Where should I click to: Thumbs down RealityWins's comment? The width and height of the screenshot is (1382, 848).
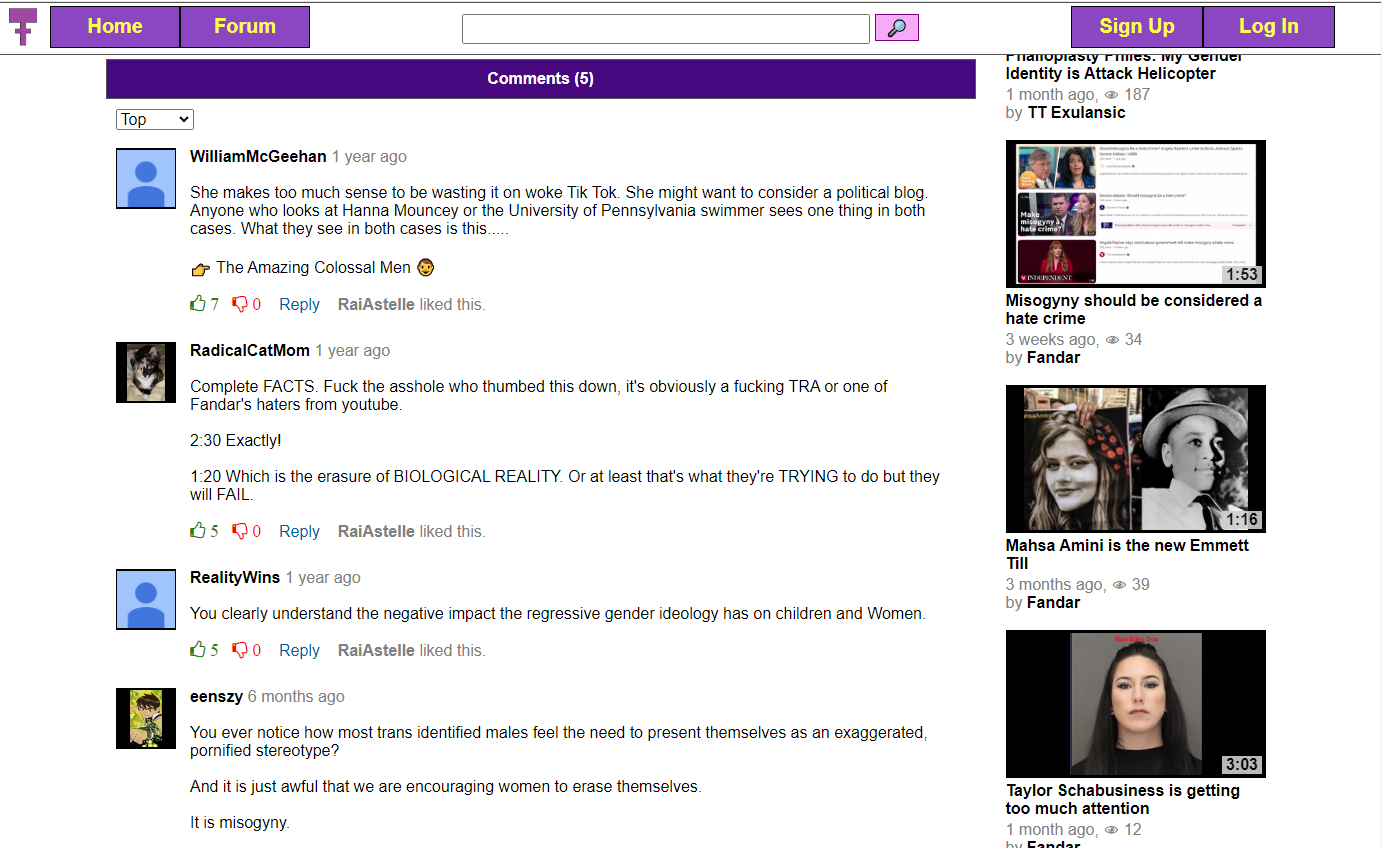pyautogui.click(x=240, y=650)
